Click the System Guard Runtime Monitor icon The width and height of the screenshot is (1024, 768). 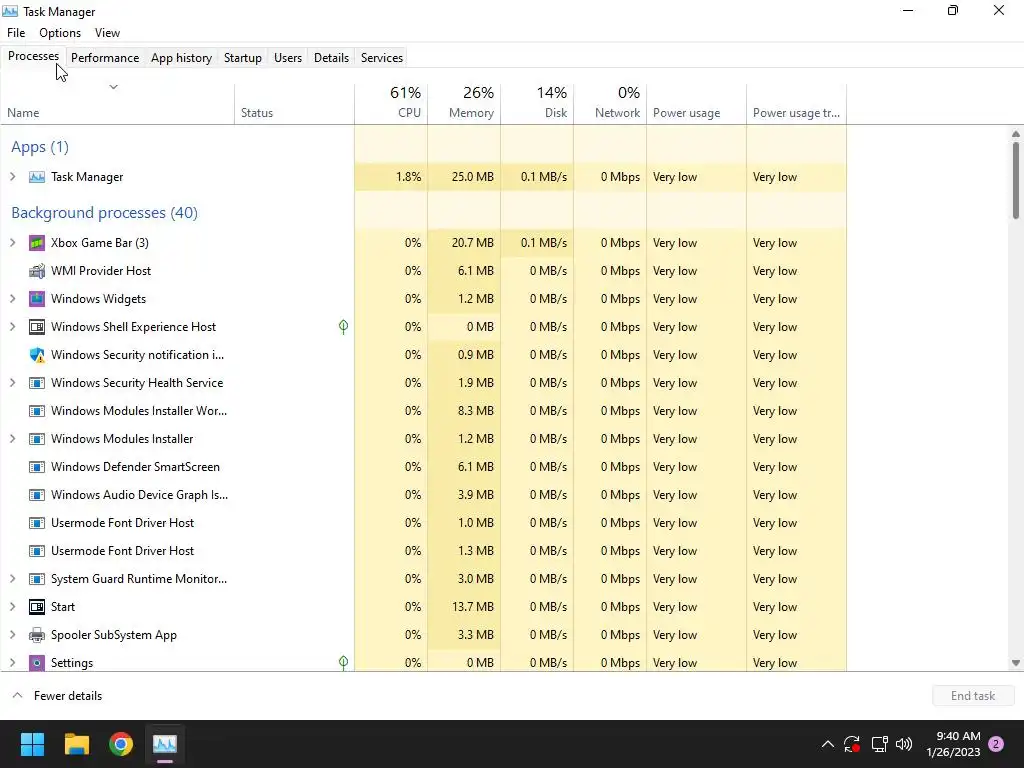click(37, 579)
